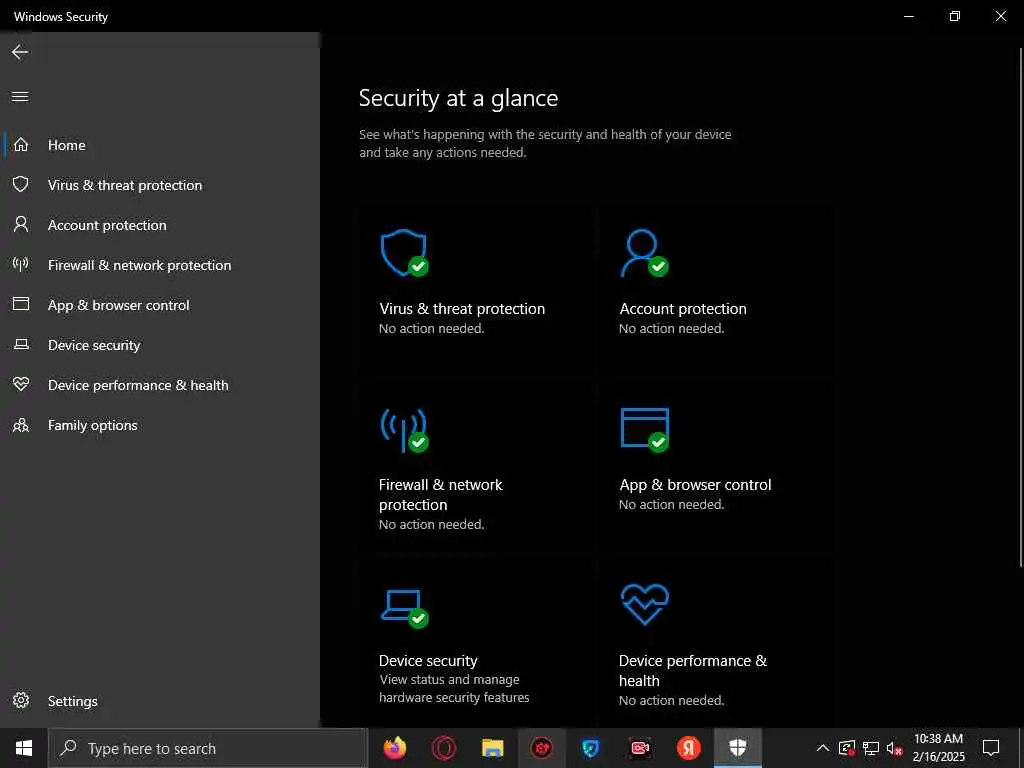Click the 'Security at a glance' heading
Image resolution: width=1024 pixels, height=768 pixels.
458,98
